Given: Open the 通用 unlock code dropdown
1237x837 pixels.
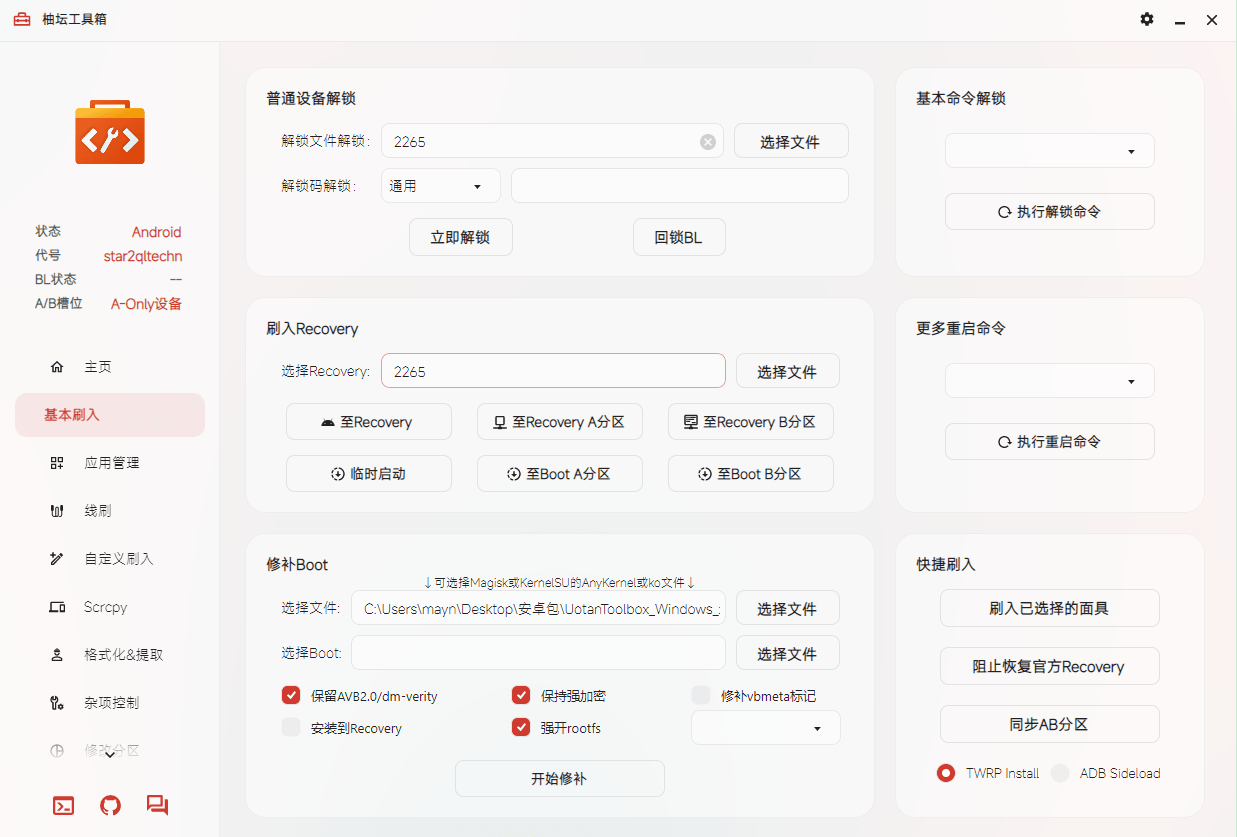Looking at the screenshot, I should pyautogui.click(x=440, y=185).
